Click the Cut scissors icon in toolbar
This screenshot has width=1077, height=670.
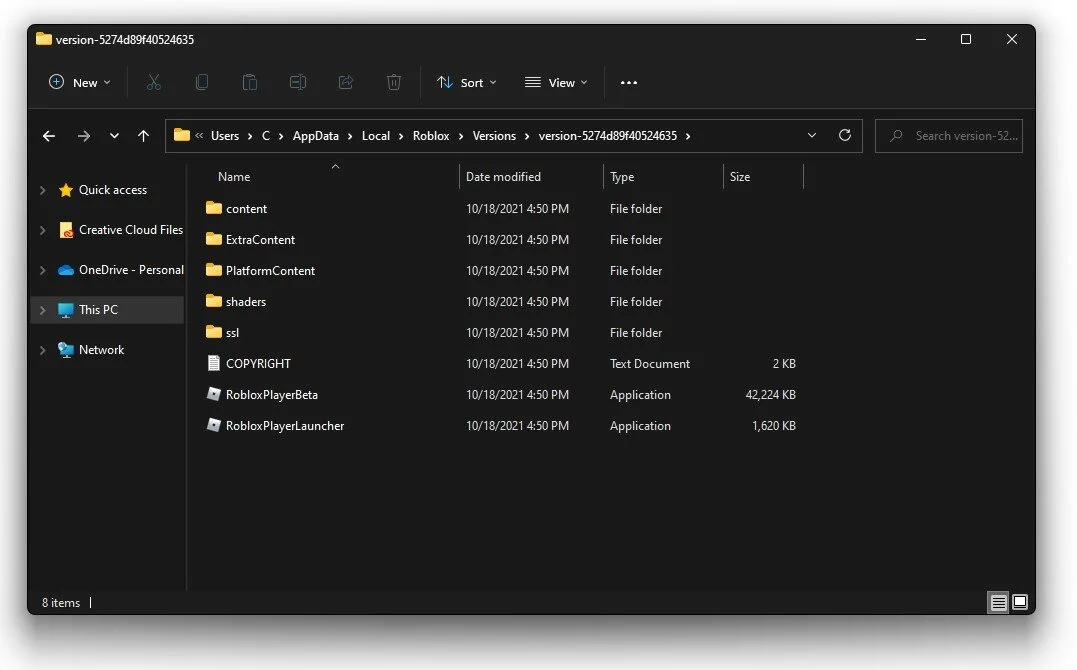tap(154, 82)
